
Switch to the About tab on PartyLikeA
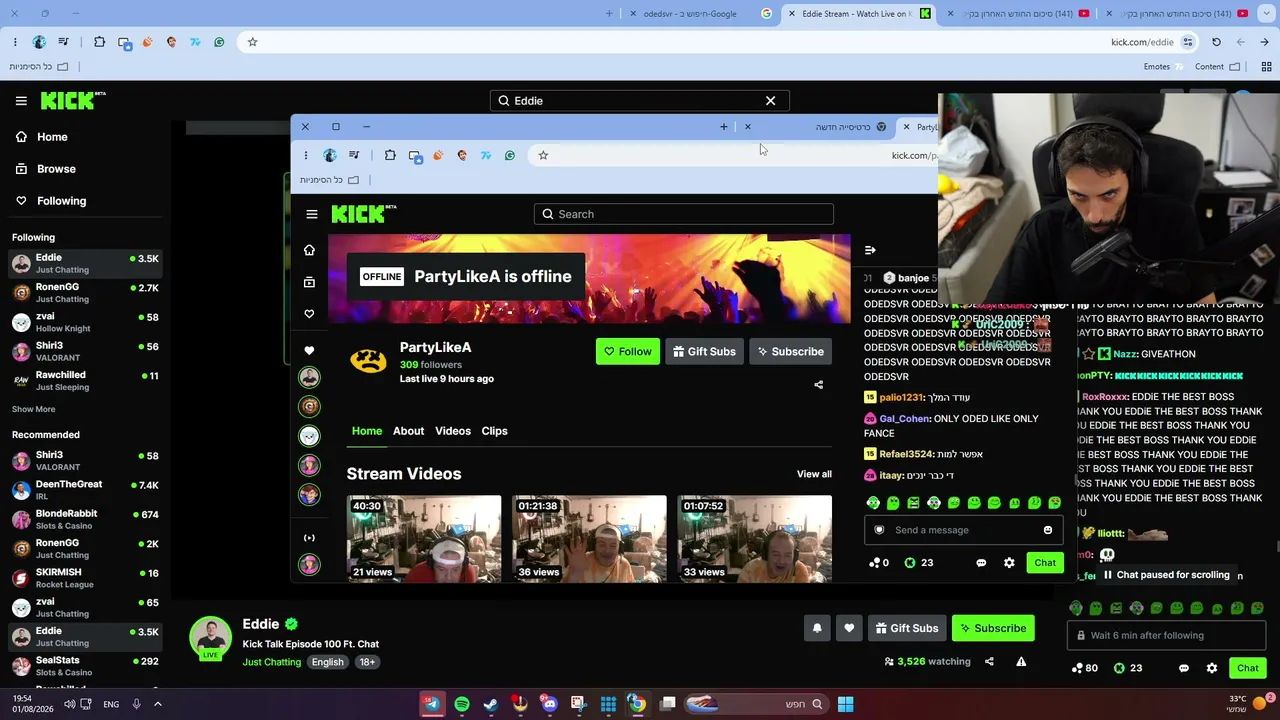[x=408, y=431]
